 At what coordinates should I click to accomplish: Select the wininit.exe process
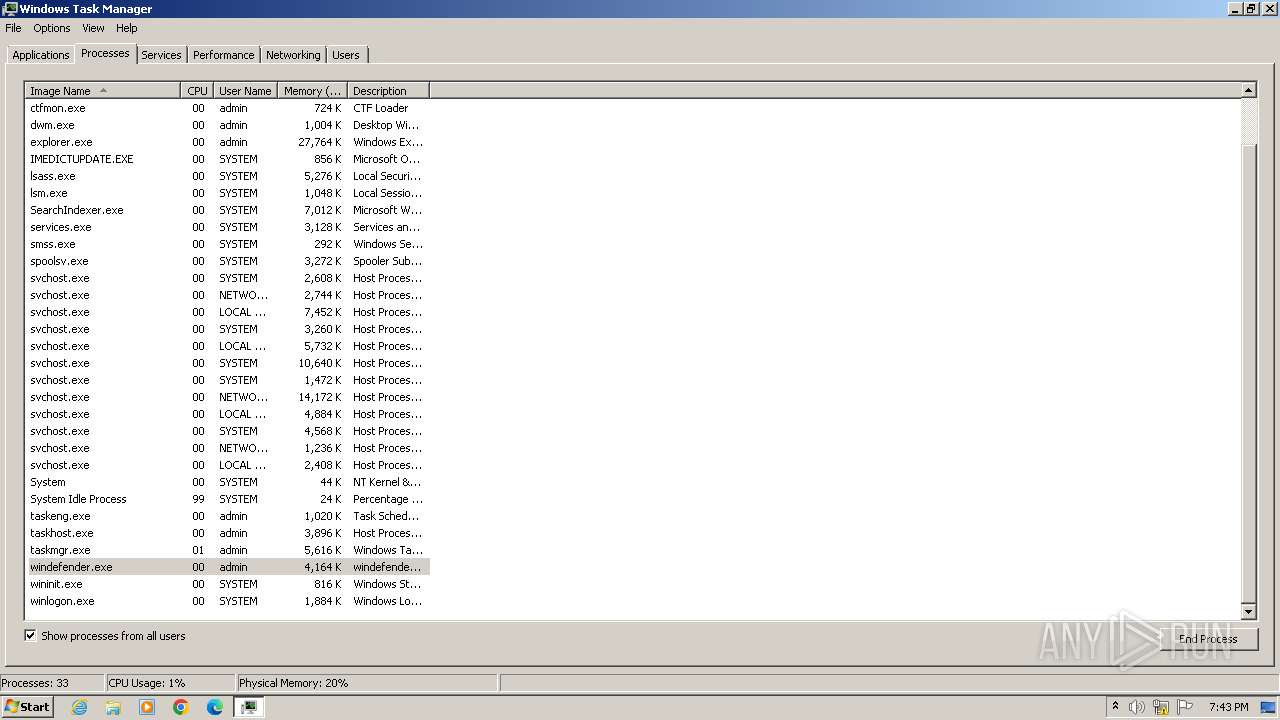[x=227, y=584]
